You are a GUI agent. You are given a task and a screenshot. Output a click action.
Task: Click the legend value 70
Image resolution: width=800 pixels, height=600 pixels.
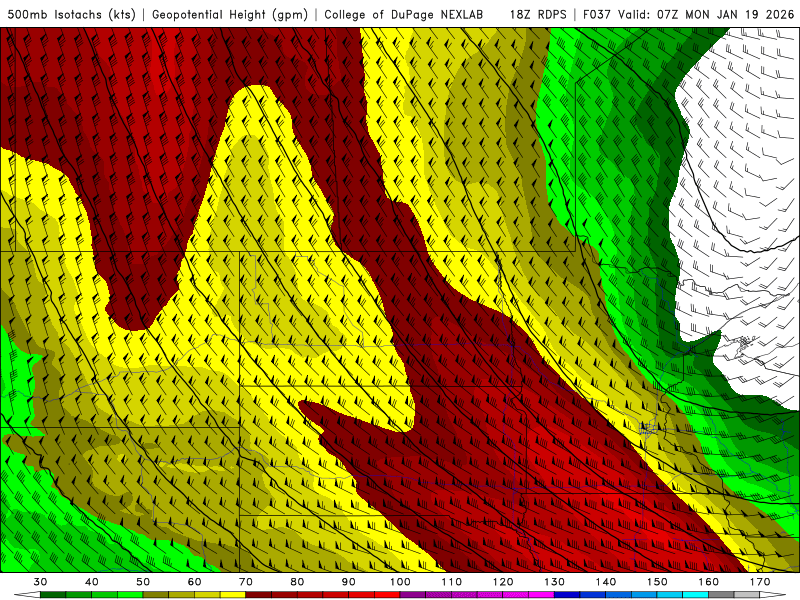point(246,582)
